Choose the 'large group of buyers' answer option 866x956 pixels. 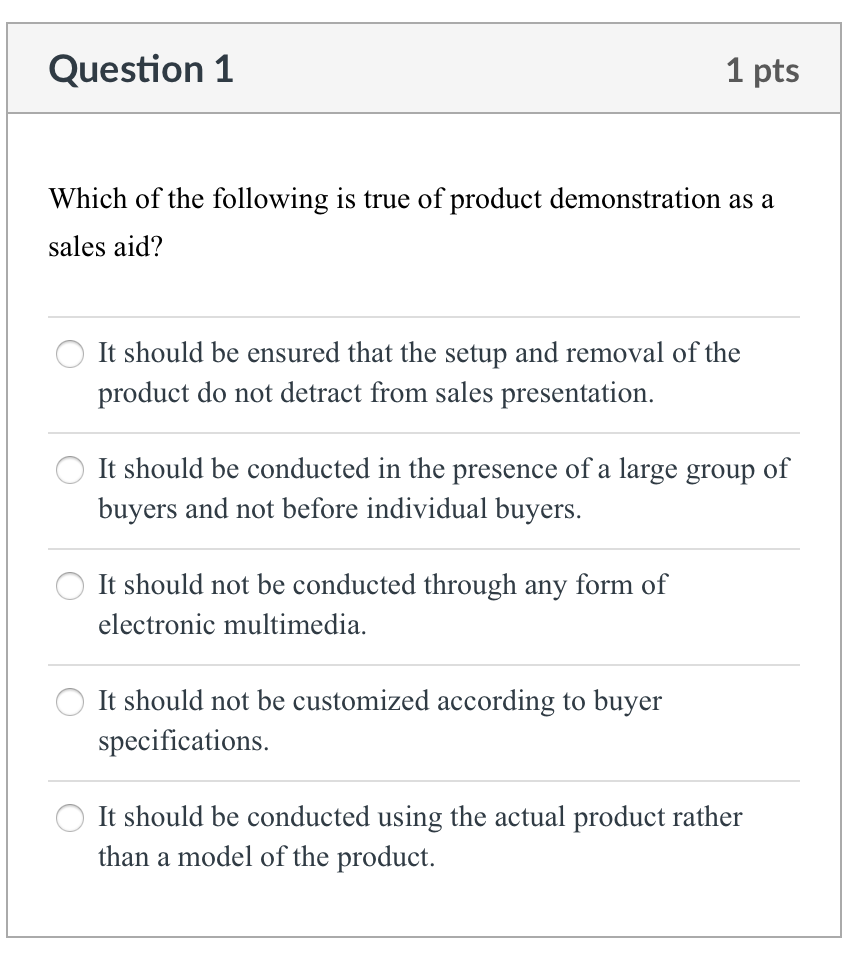pos(69,469)
